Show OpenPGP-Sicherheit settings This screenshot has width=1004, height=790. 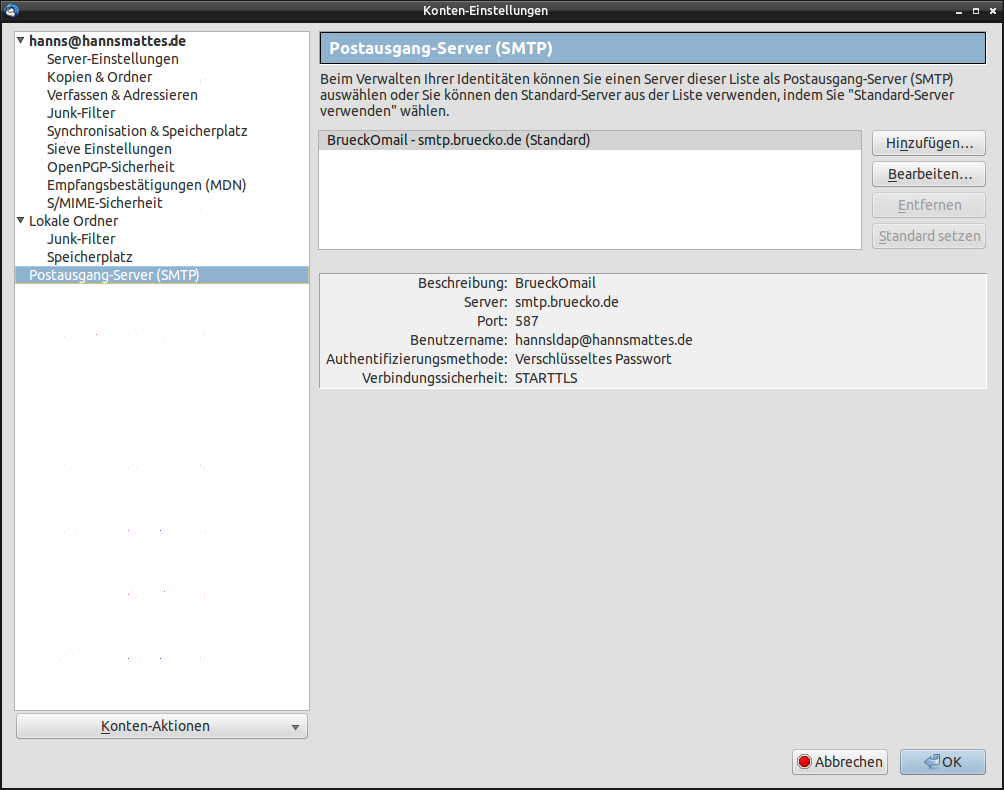[111, 167]
